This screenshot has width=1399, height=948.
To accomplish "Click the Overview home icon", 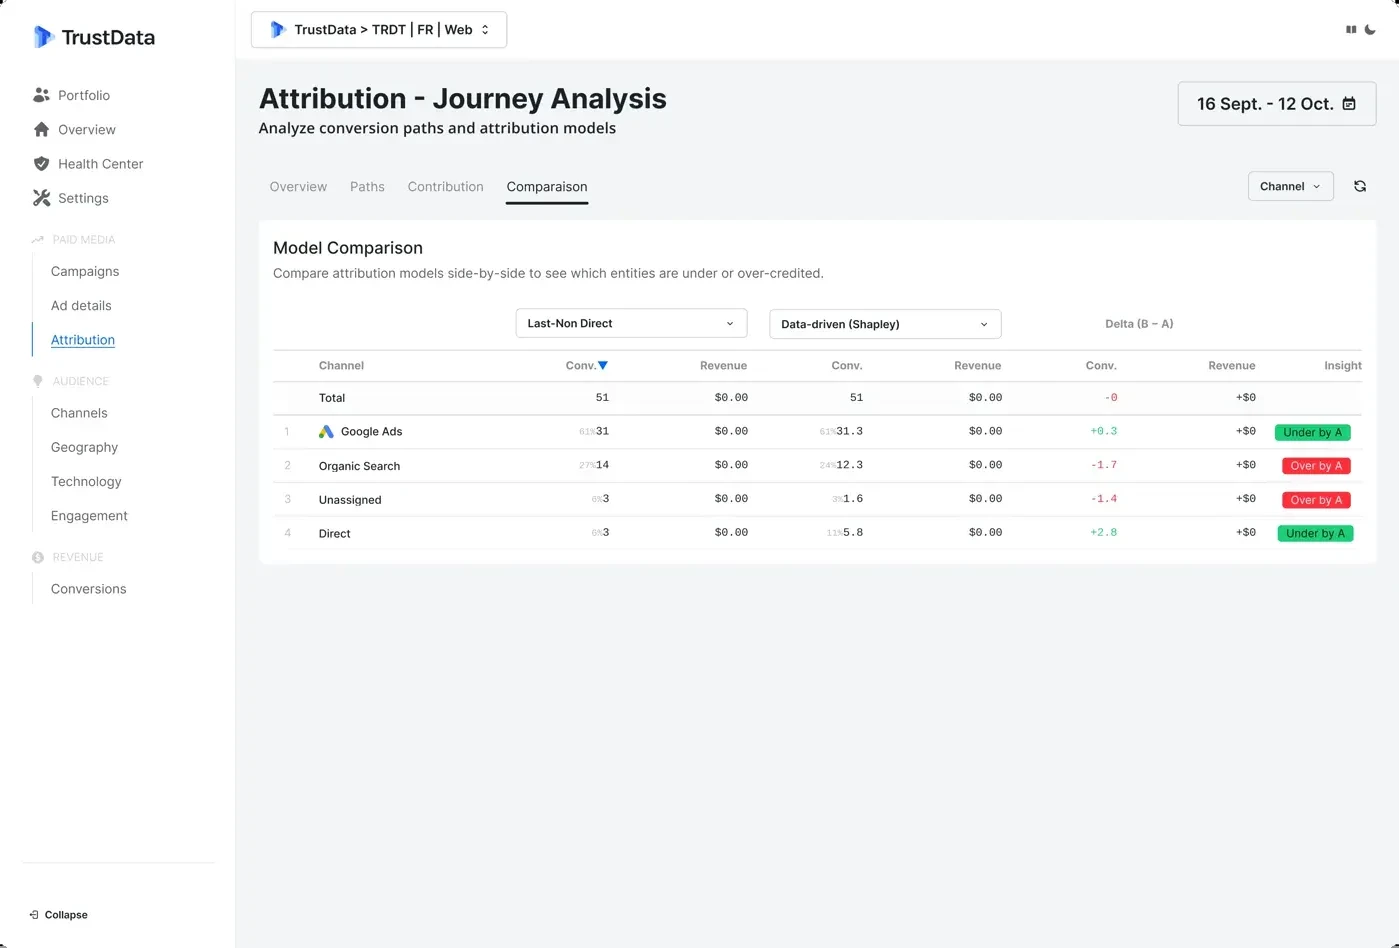I will tap(41, 129).
